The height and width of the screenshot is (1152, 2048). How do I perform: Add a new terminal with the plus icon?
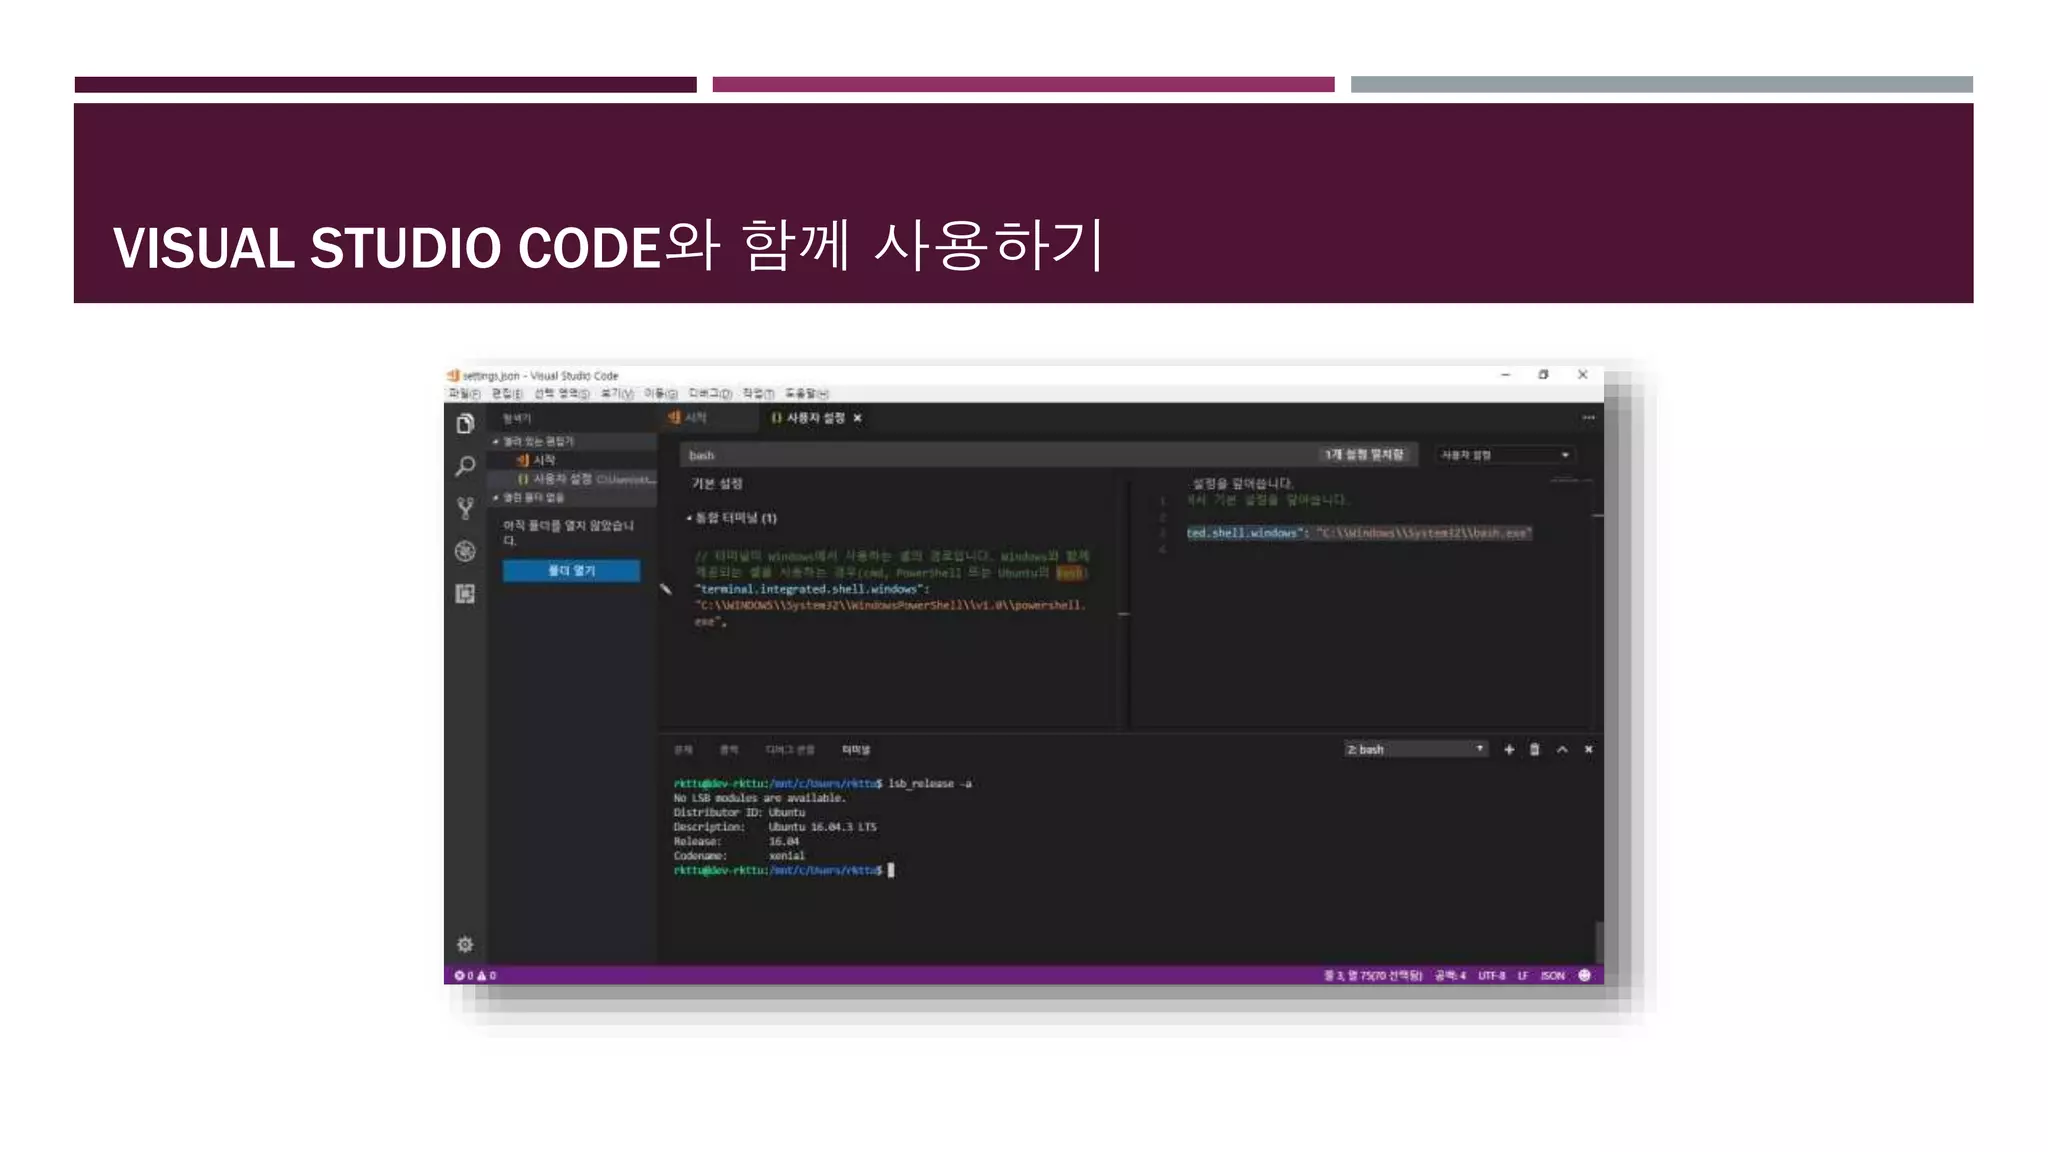point(1509,749)
